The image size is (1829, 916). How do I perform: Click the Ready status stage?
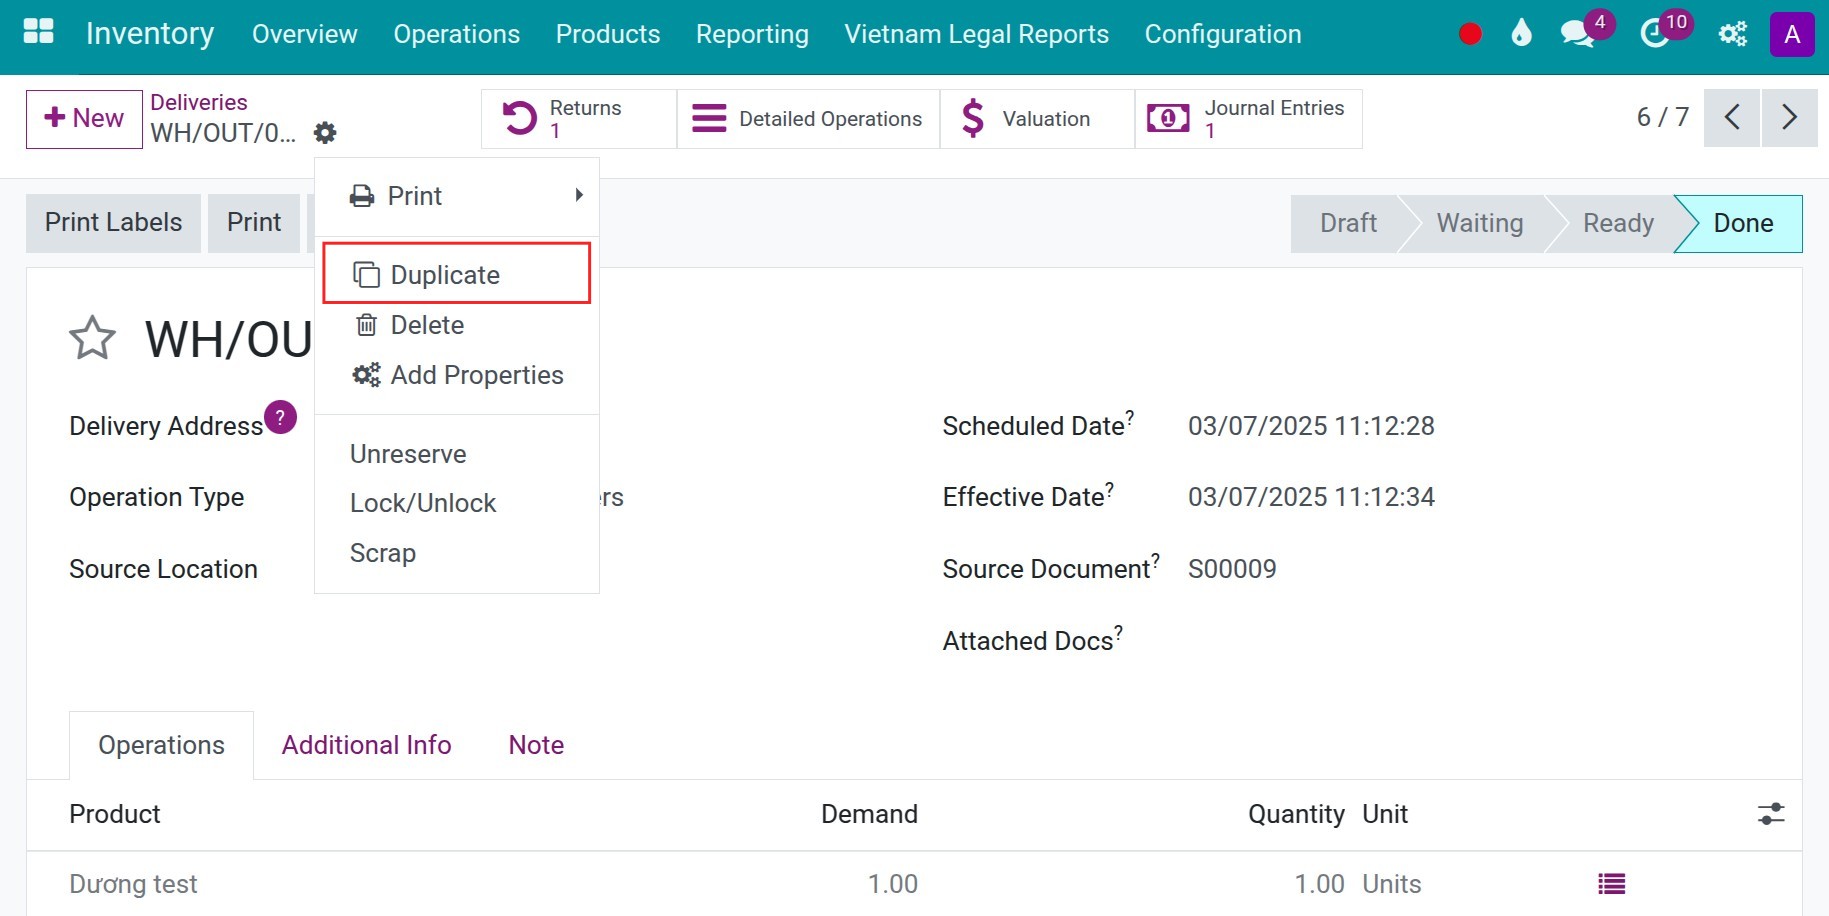point(1617,223)
